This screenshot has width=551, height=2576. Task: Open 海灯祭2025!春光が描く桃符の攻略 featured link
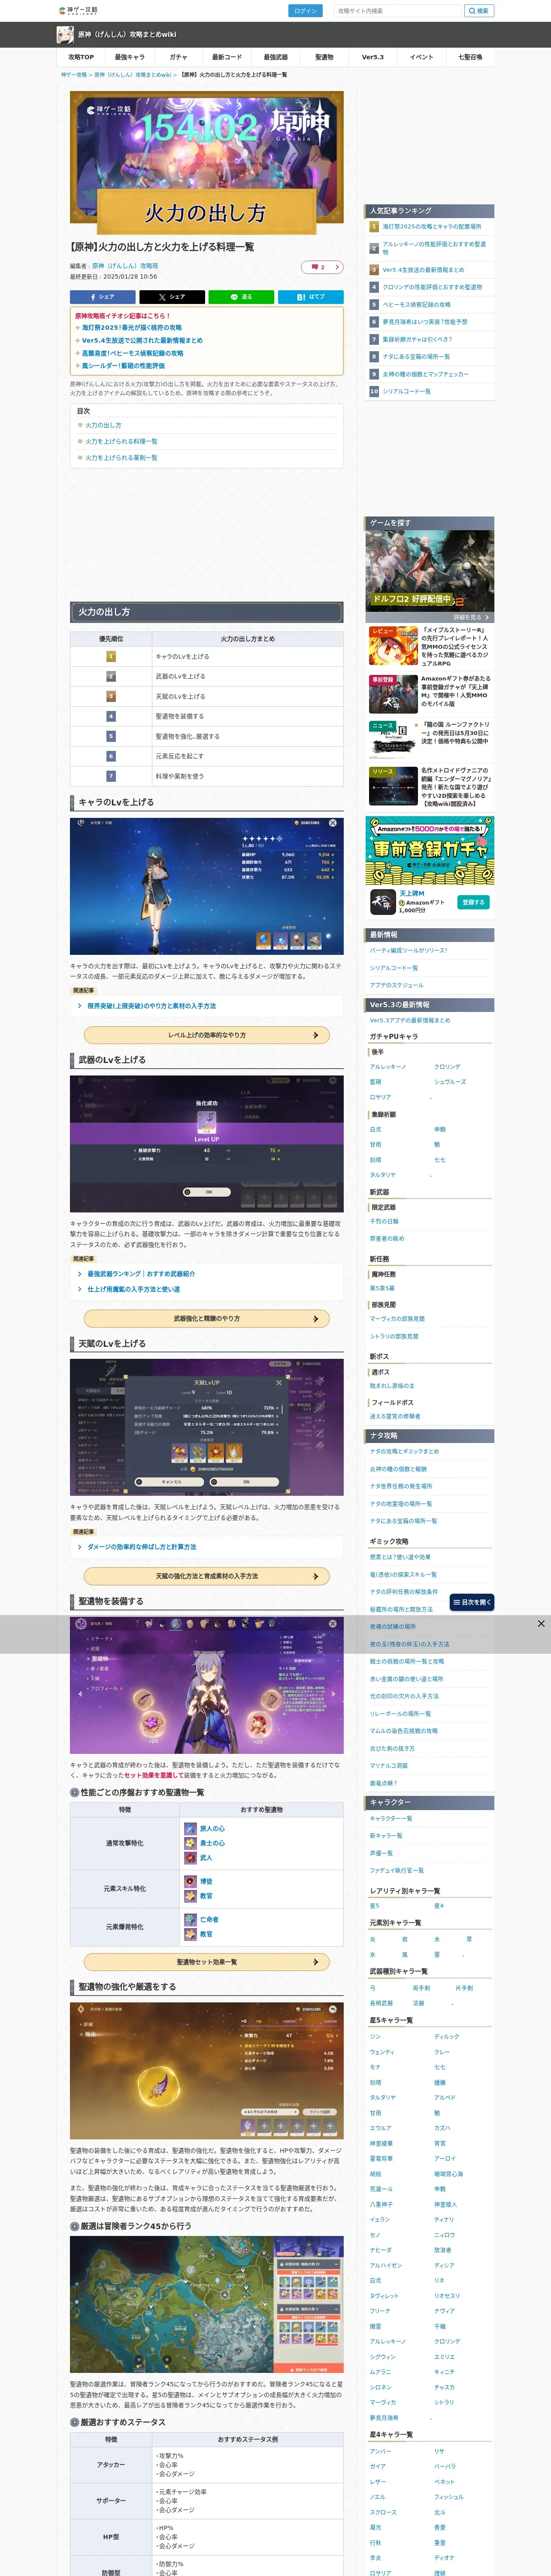click(132, 327)
